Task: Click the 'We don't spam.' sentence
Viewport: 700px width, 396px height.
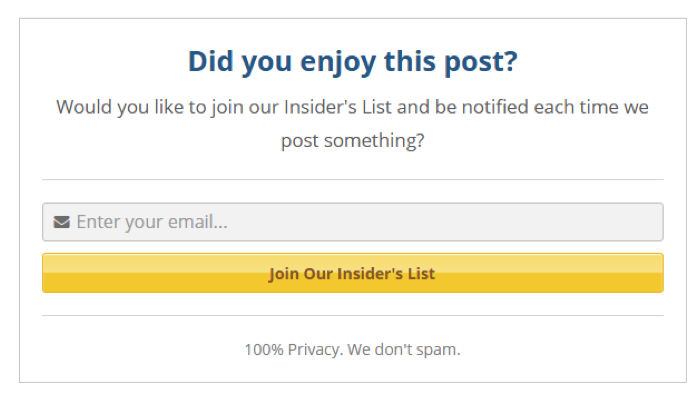Action: click(404, 350)
